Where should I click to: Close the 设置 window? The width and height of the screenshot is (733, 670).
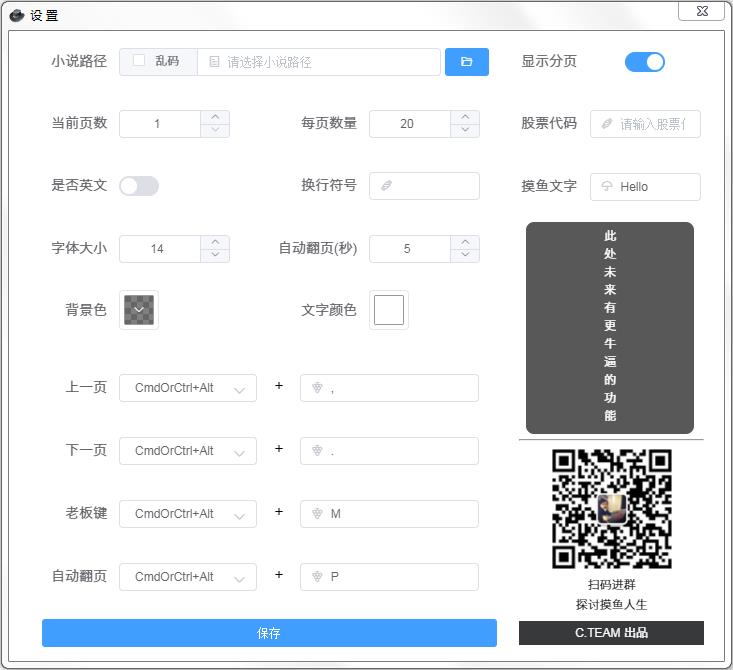pos(701,10)
